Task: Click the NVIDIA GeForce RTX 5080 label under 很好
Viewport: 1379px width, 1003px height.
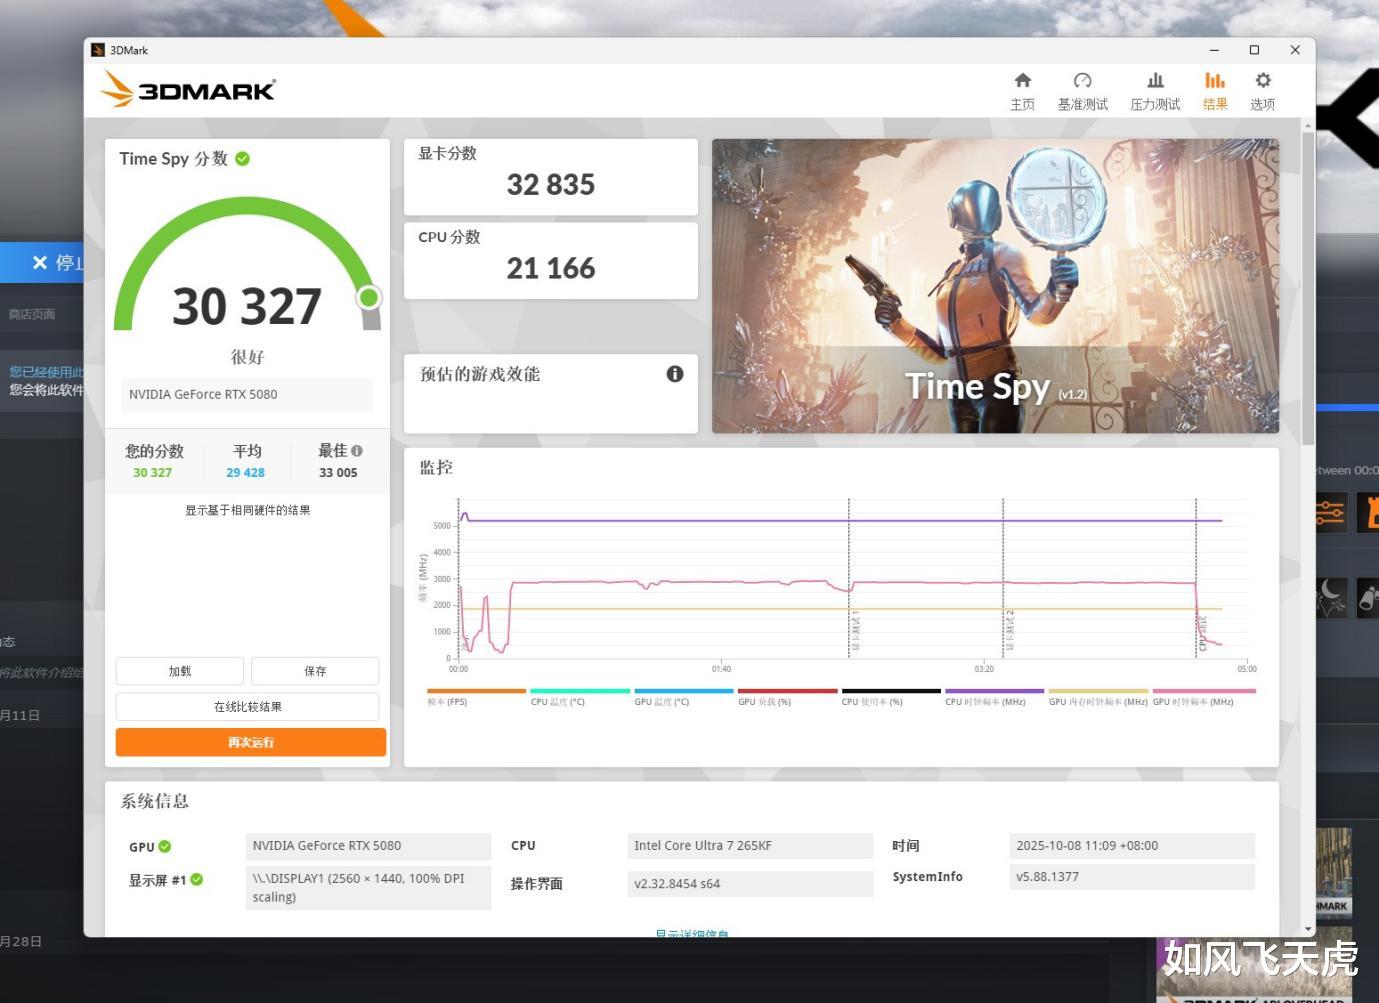Action: pos(247,394)
